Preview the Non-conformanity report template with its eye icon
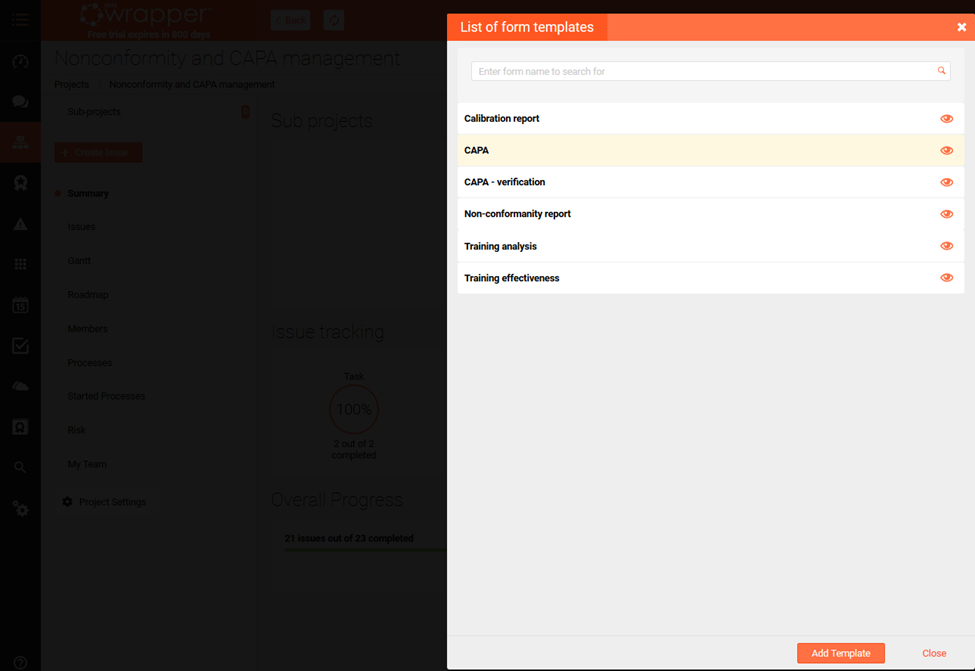The width and height of the screenshot is (975, 671). (x=946, y=214)
